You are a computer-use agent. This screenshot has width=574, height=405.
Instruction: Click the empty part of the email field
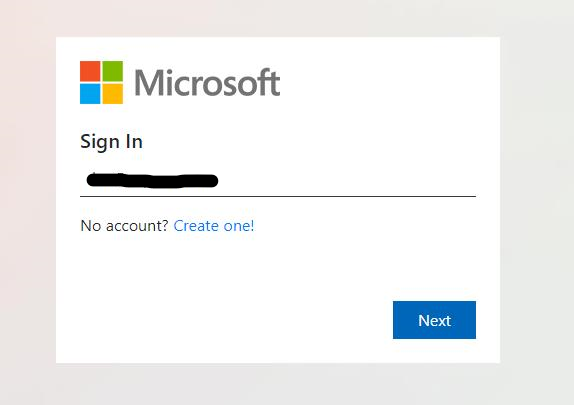tap(348, 181)
